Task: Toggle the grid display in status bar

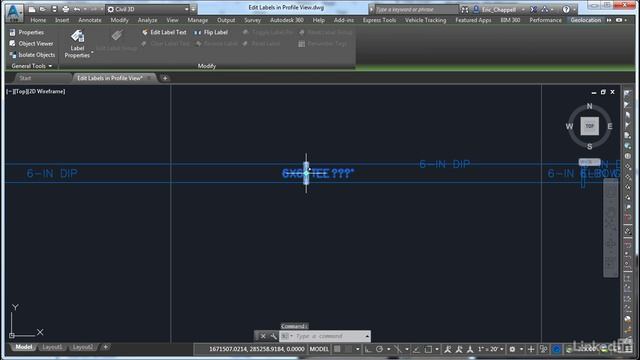Action: (x=337, y=349)
